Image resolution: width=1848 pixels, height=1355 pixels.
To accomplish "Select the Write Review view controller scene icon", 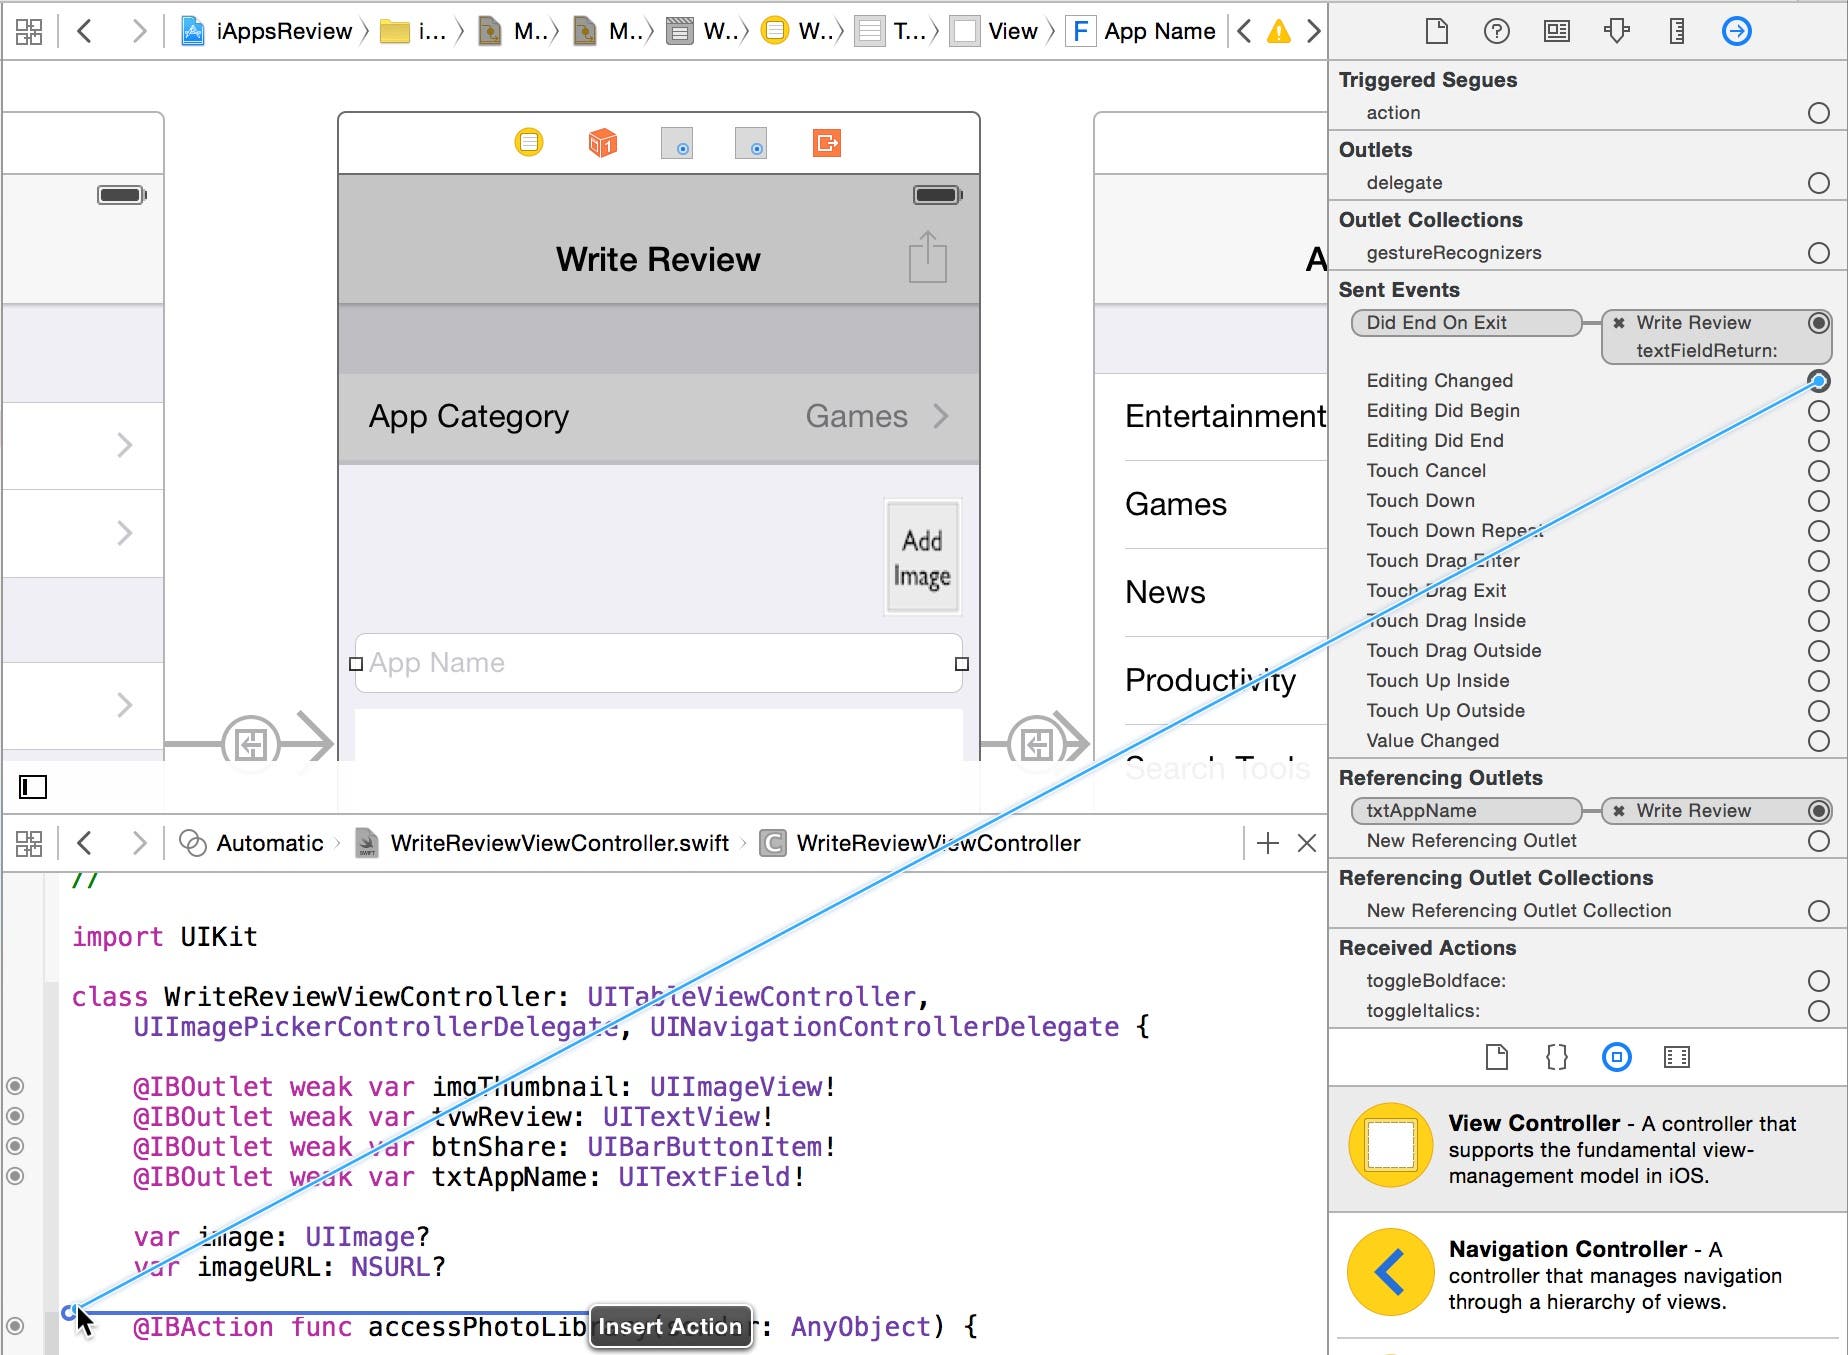I will [529, 142].
